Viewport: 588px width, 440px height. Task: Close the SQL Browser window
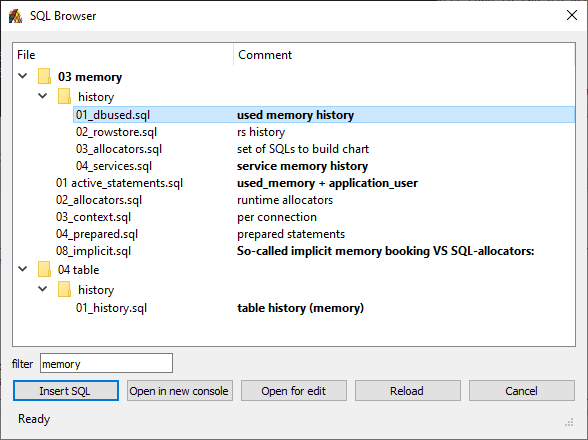(572, 15)
